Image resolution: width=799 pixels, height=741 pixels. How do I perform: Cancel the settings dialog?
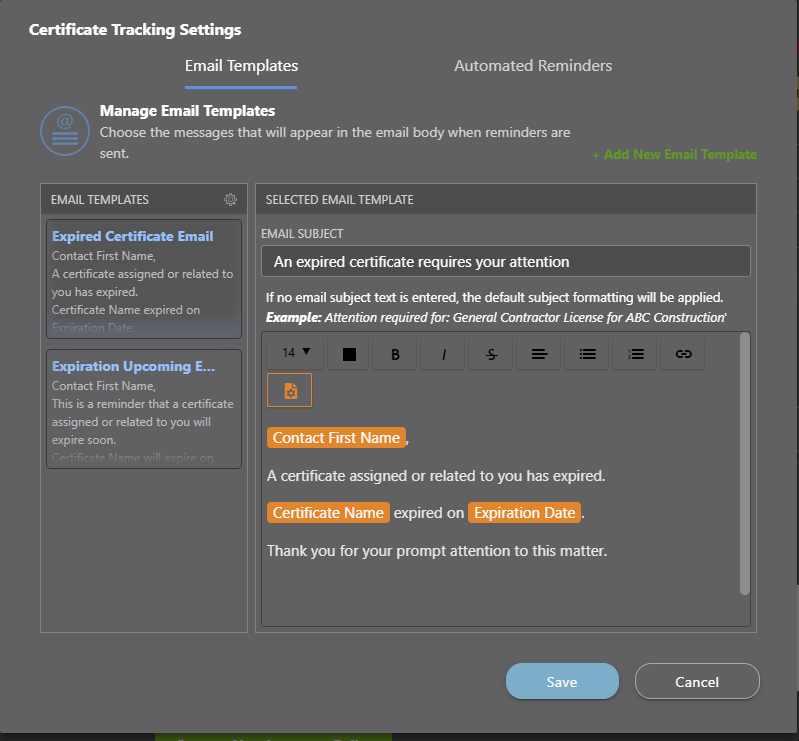[x=697, y=681]
